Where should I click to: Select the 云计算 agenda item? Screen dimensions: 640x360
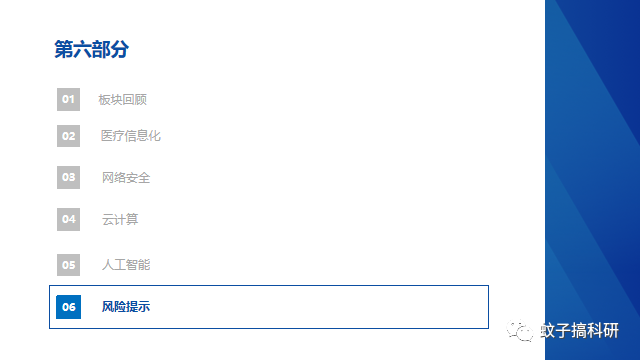[120, 220]
